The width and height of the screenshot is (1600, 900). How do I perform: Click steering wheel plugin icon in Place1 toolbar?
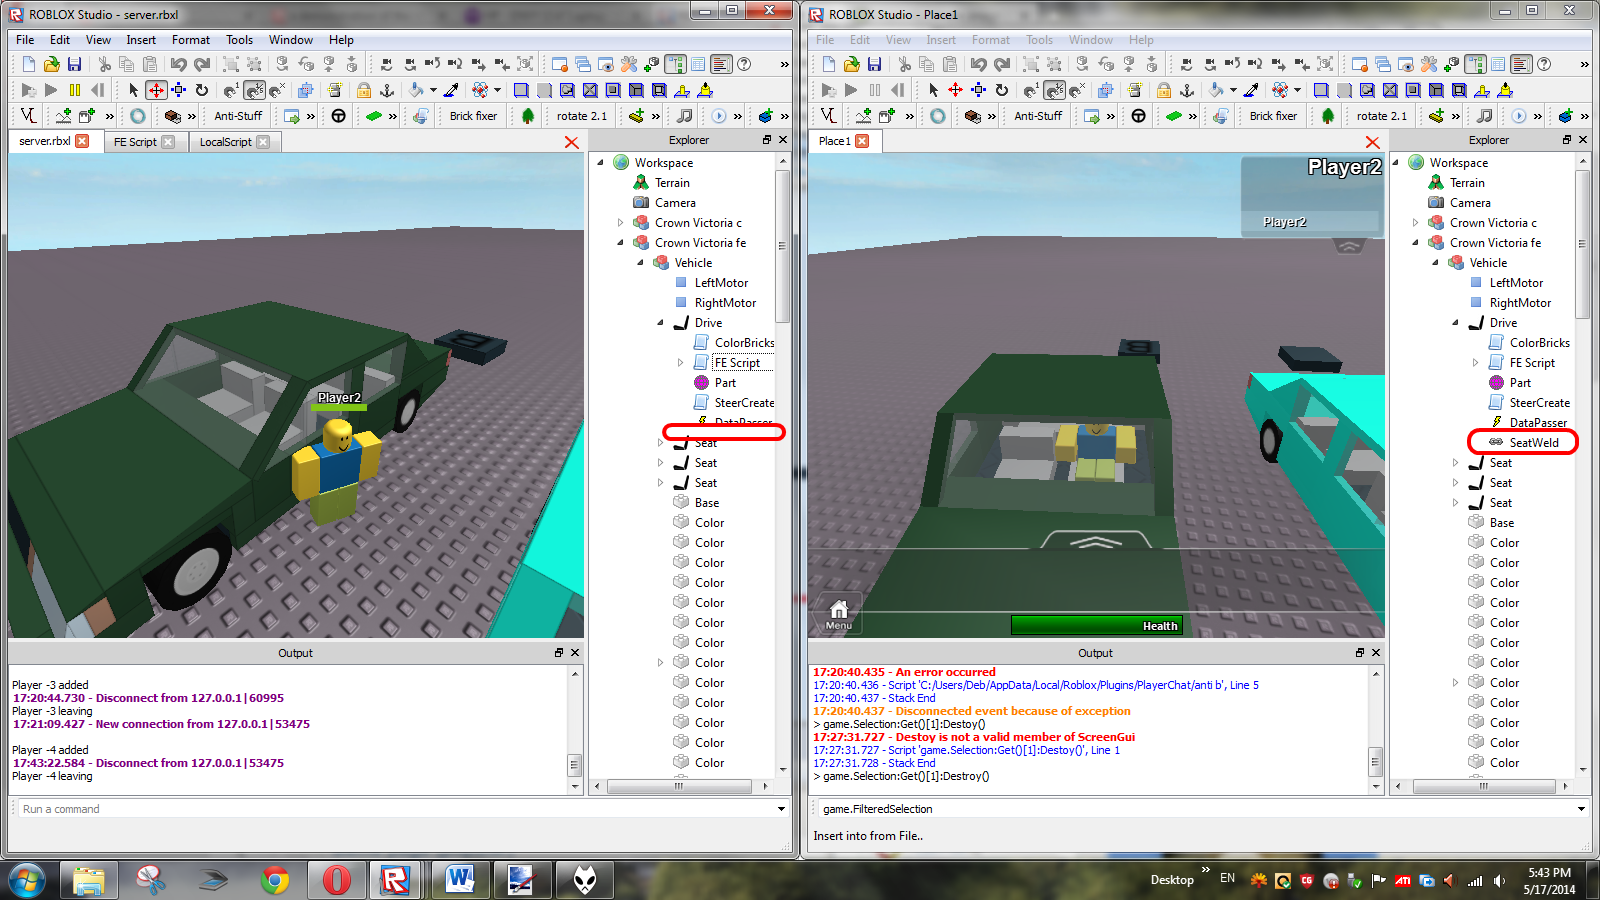[1138, 116]
